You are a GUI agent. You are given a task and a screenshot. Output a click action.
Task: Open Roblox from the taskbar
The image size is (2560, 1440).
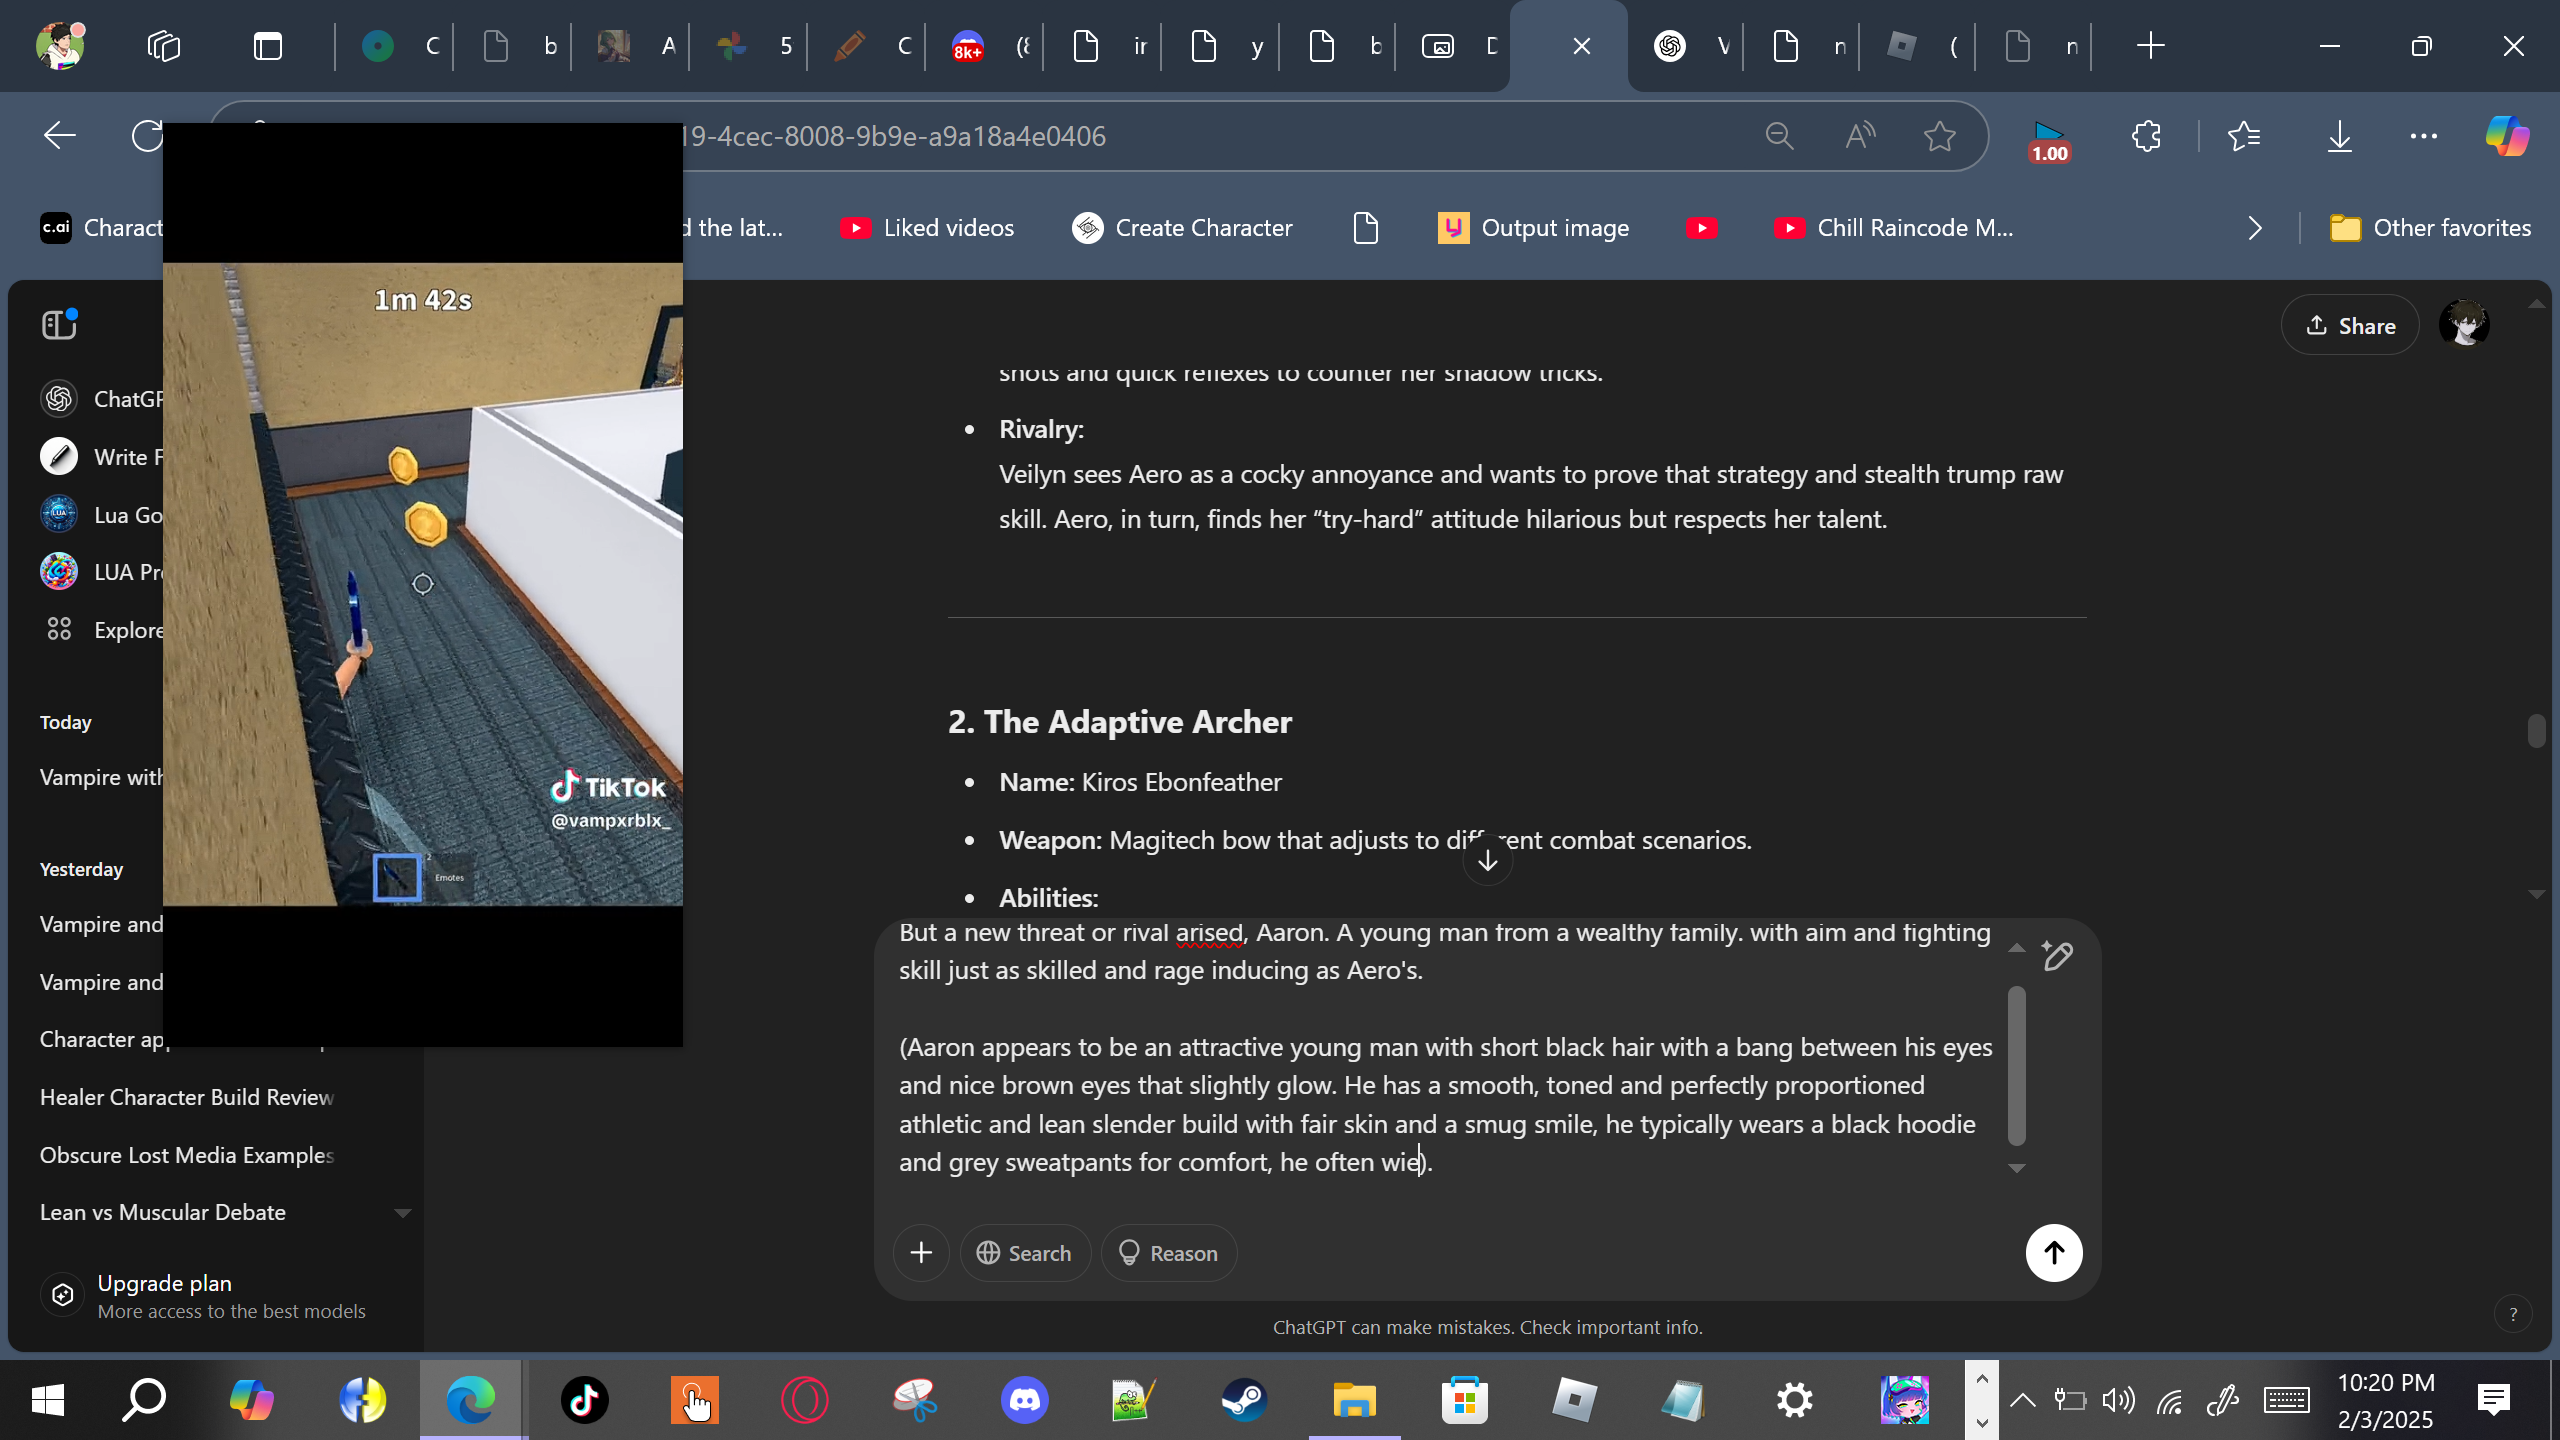coord(1574,1400)
